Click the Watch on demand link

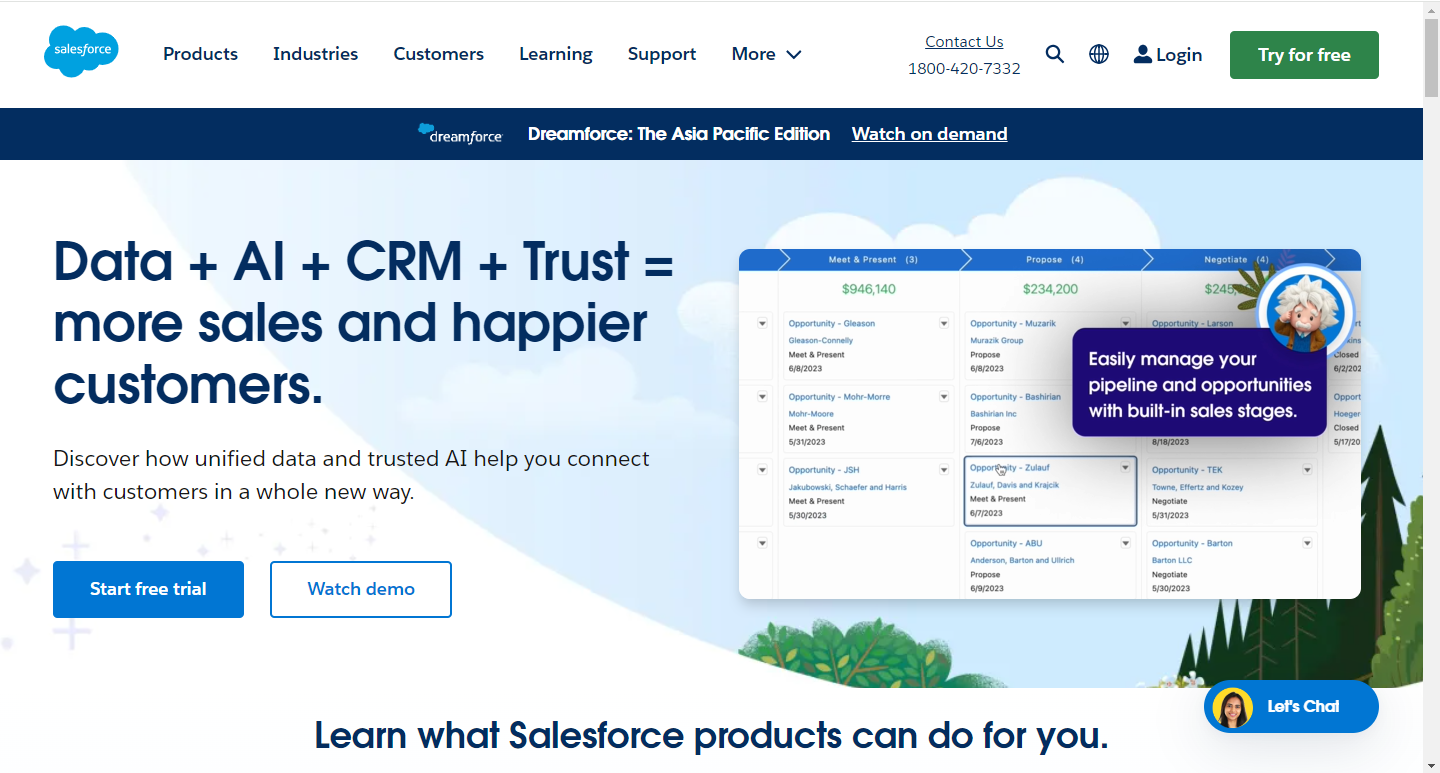point(929,134)
